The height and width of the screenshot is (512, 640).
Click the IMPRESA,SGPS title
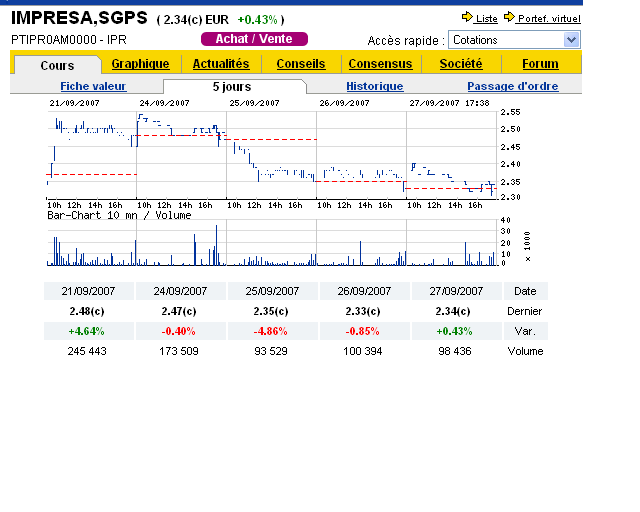[x=79, y=18]
